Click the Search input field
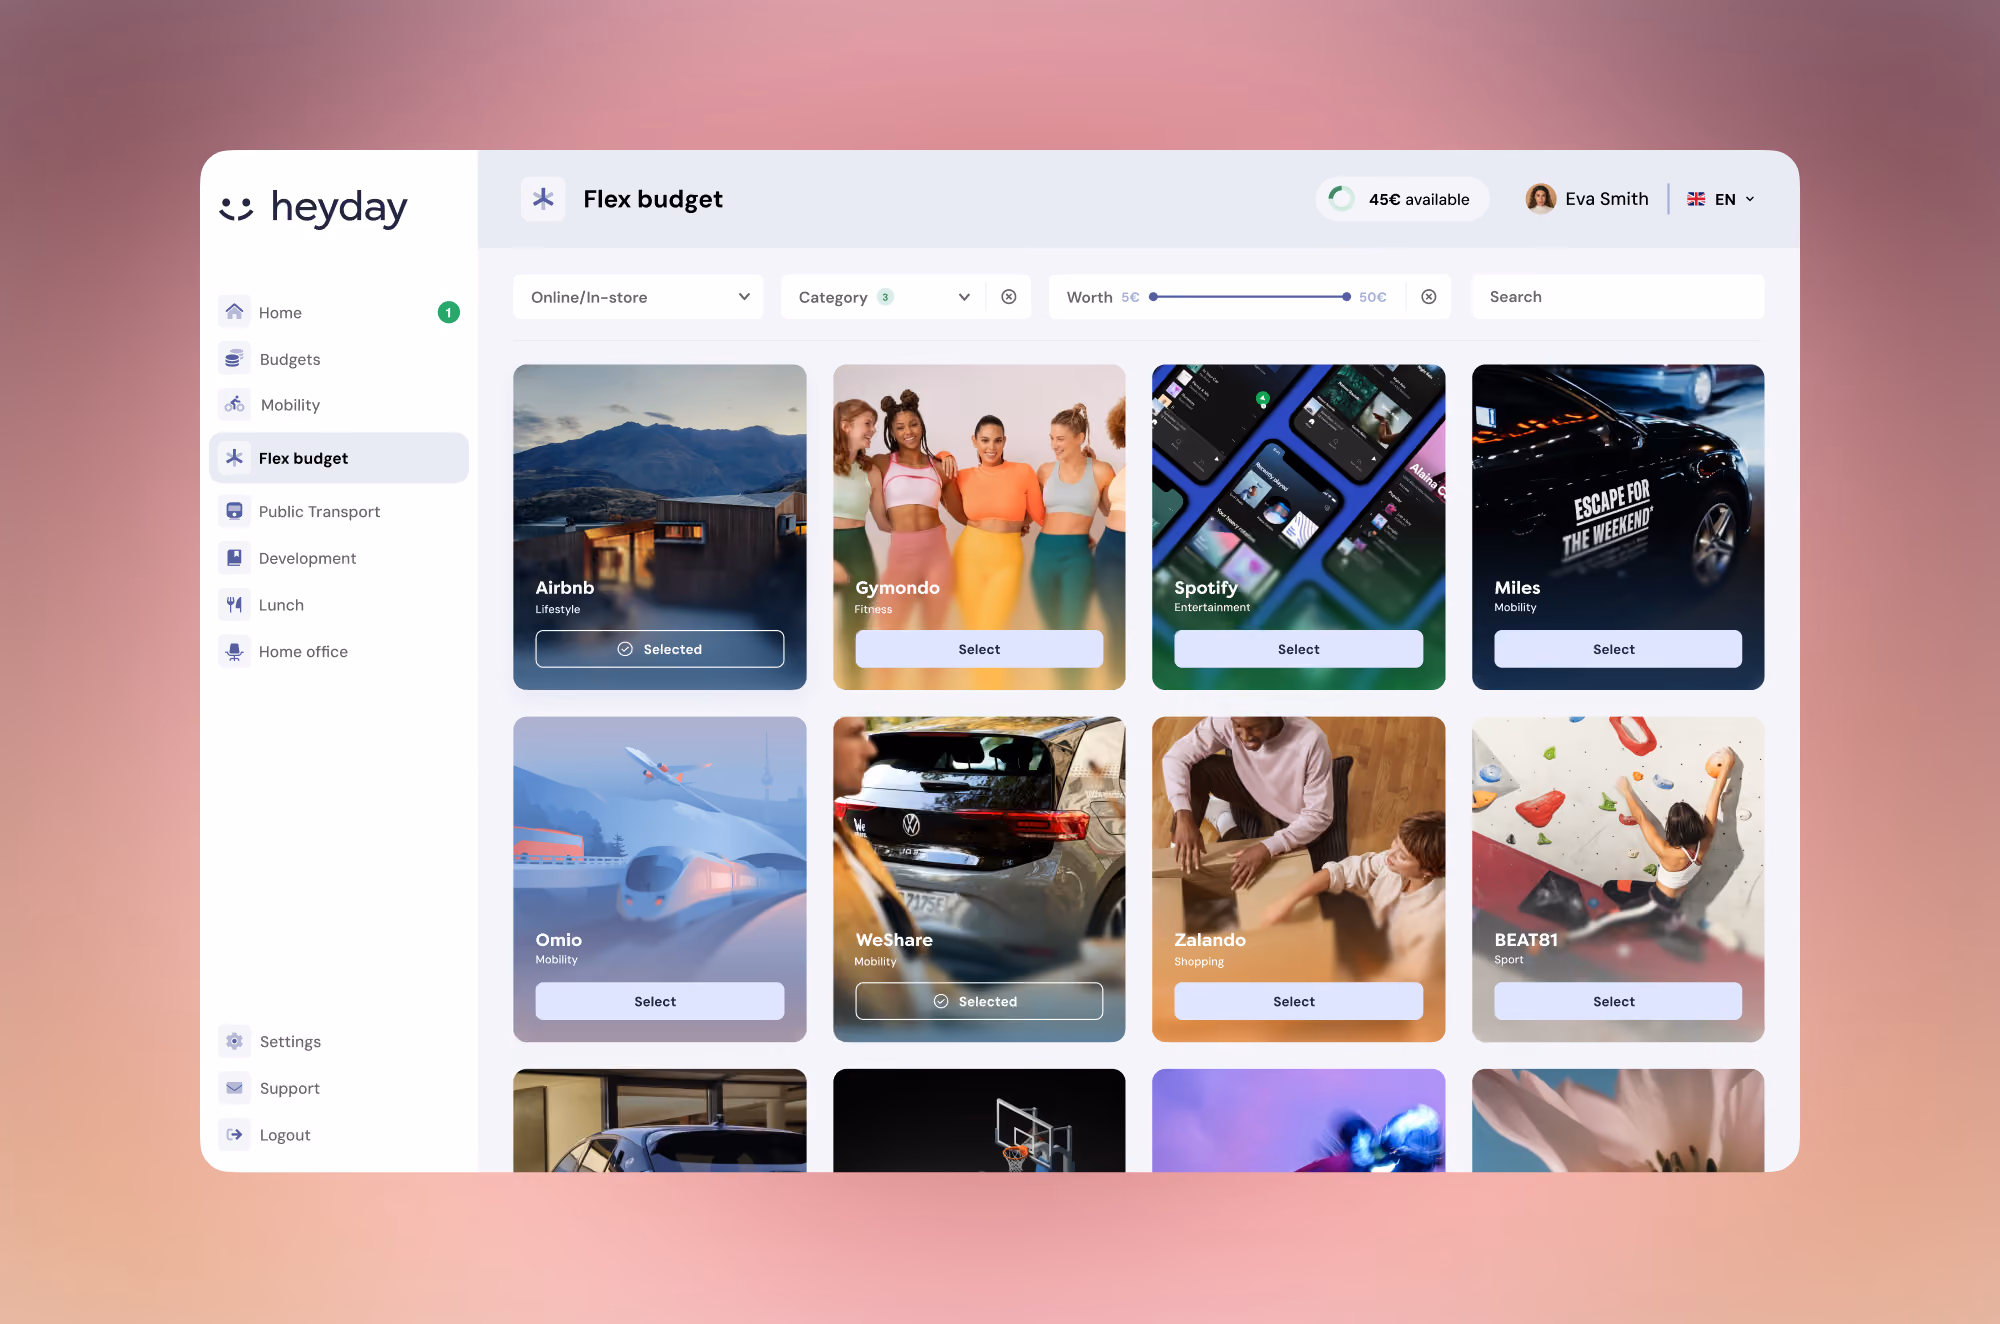Viewport: 2000px width, 1324px height. coord(1618,297)
